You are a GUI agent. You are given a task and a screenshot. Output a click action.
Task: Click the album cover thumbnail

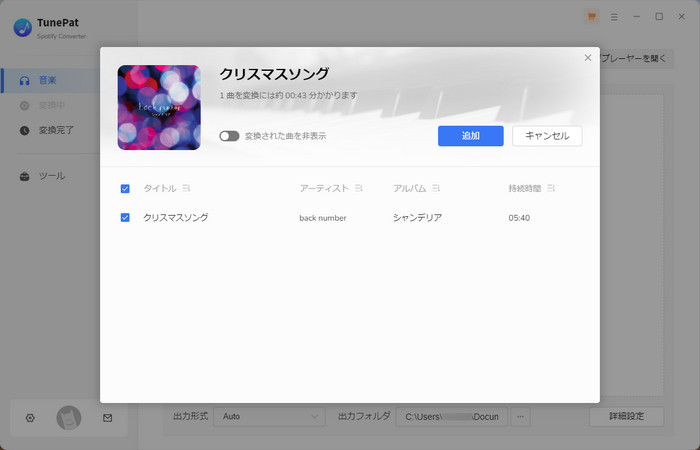(159, 107)
